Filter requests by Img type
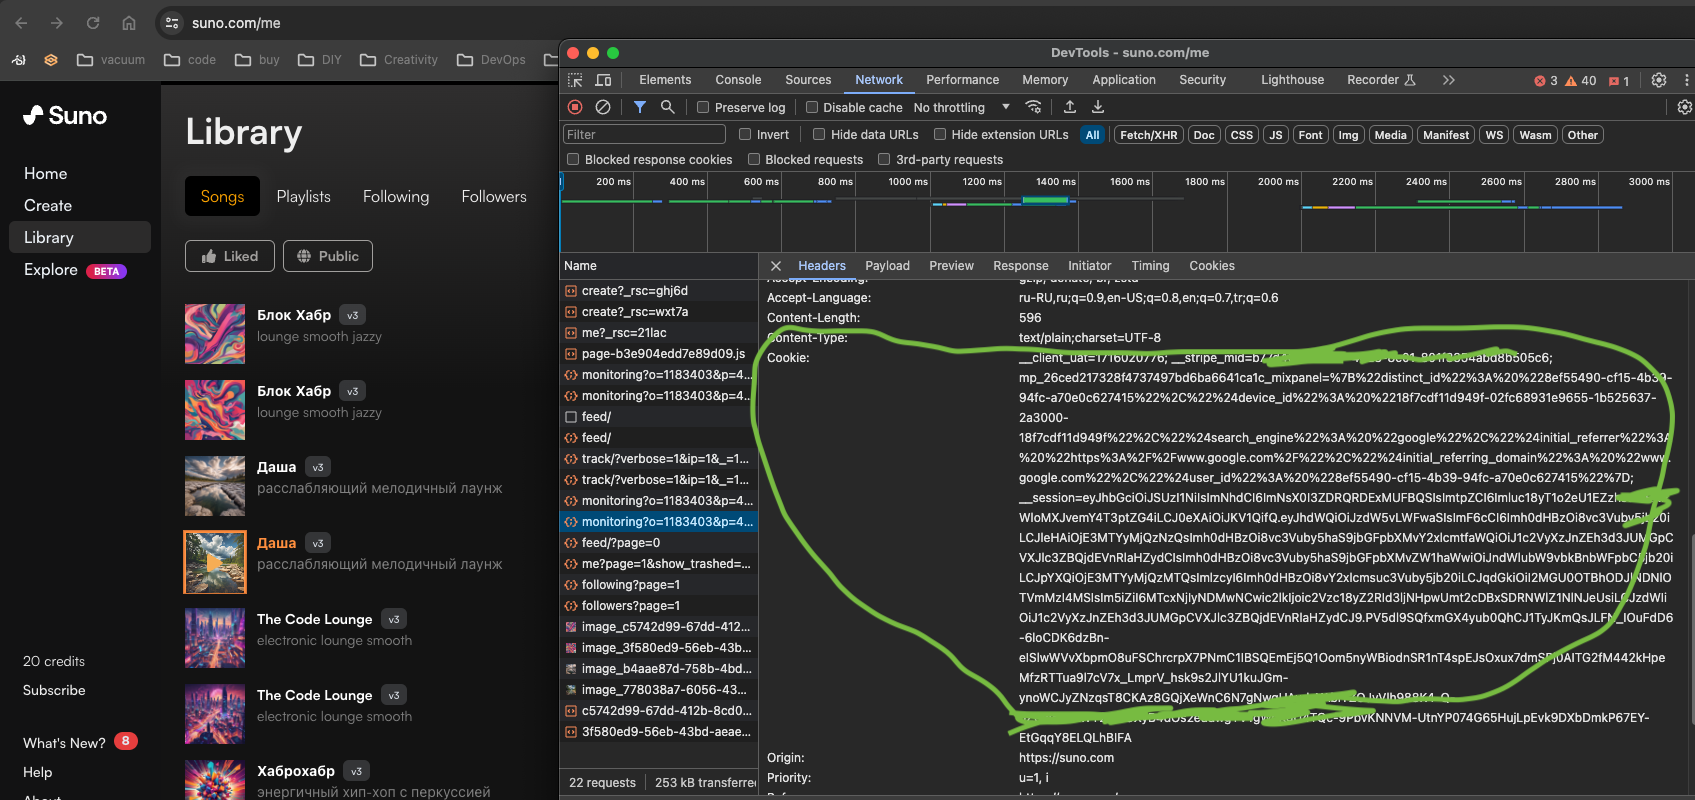The image size is (1695, 800). (1348, 135)
